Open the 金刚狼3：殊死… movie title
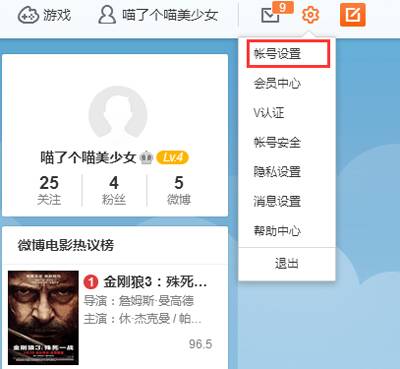Image resolution: width=400 pixels, height=369 pixels. (155, 282)
